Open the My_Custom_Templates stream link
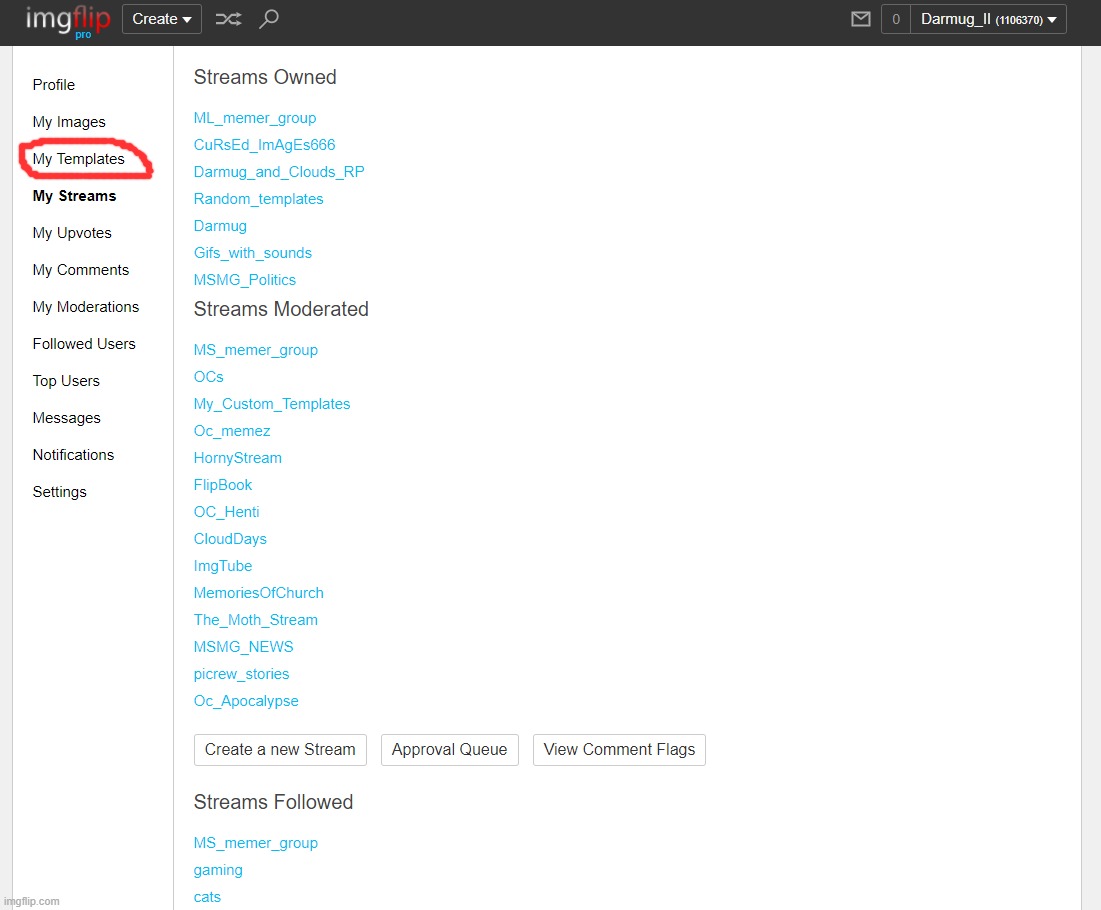This screenshot has width=1101, height=910. click(x=272, y=404)
